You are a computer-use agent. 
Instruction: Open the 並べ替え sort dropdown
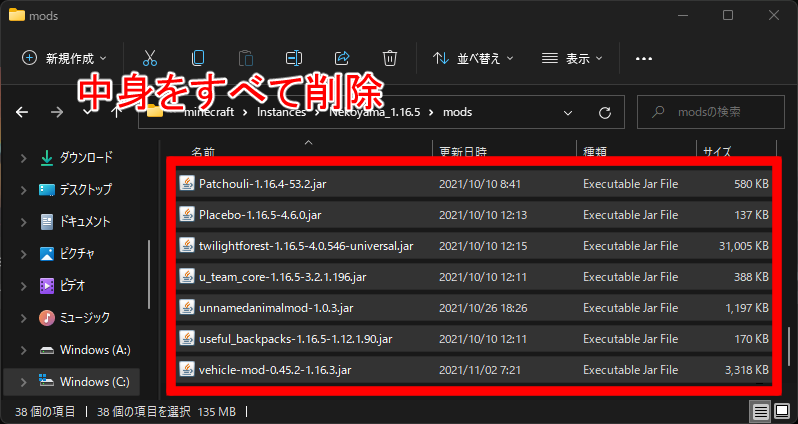click(x=473, y=59)
